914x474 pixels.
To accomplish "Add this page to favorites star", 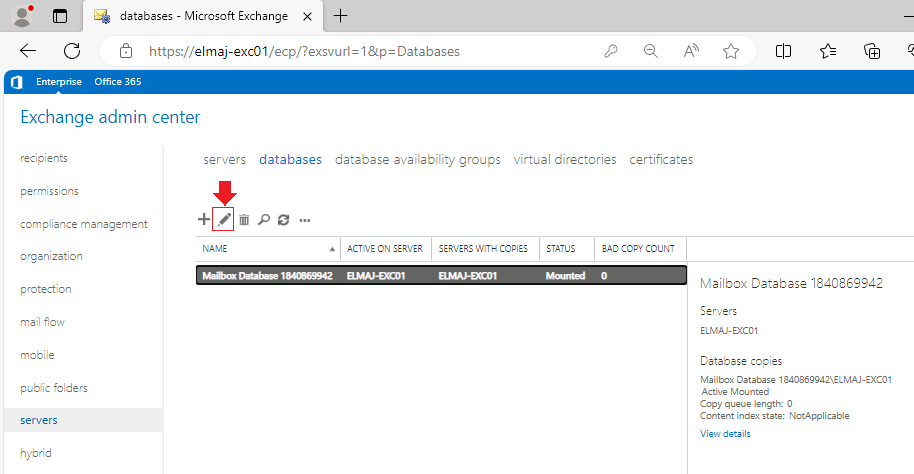I will (731, 51).
